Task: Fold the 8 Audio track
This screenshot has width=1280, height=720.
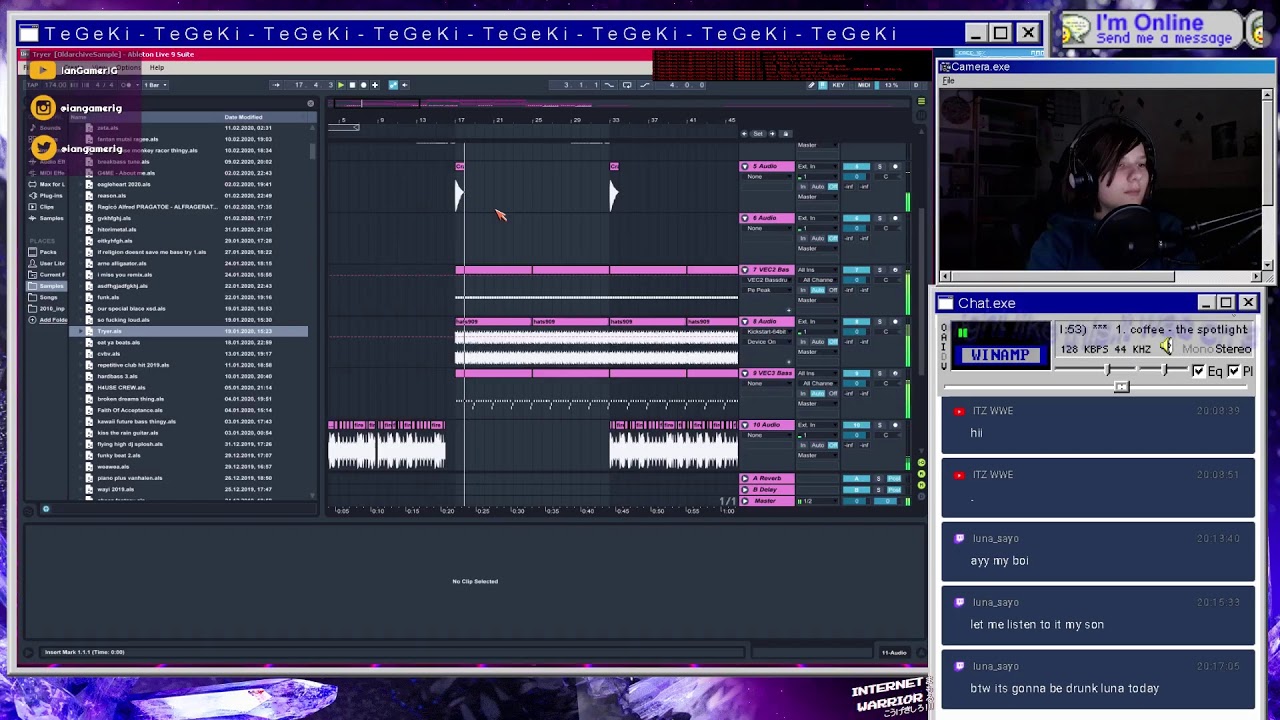Action: click(x=745, y=322)
